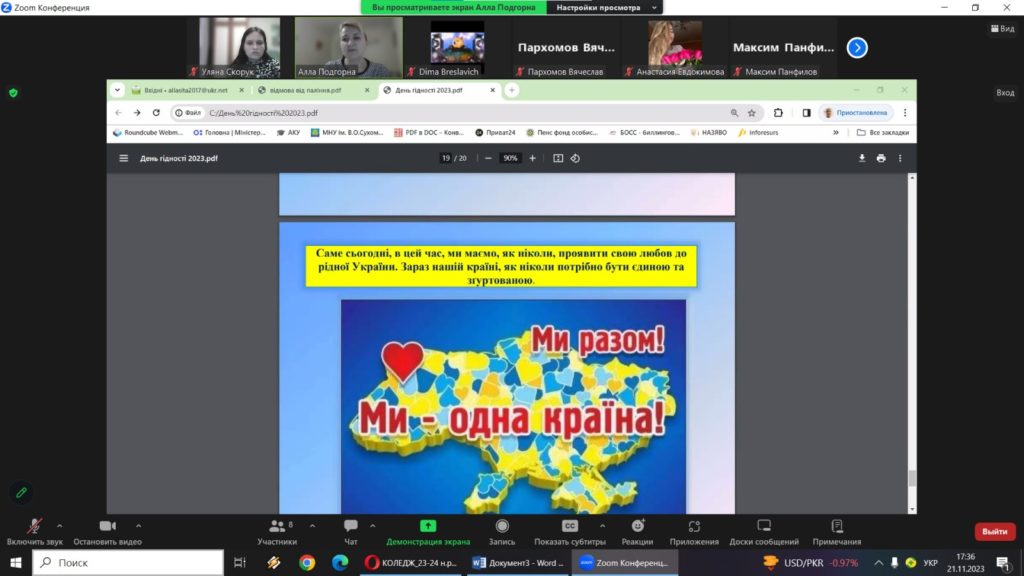
Task: Open Chrome three-dot menu
Action: [904, 112]
